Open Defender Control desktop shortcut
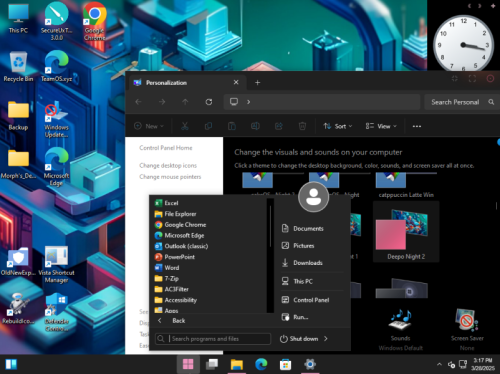This screenshot has height=374, width=500. click(56, 312)
